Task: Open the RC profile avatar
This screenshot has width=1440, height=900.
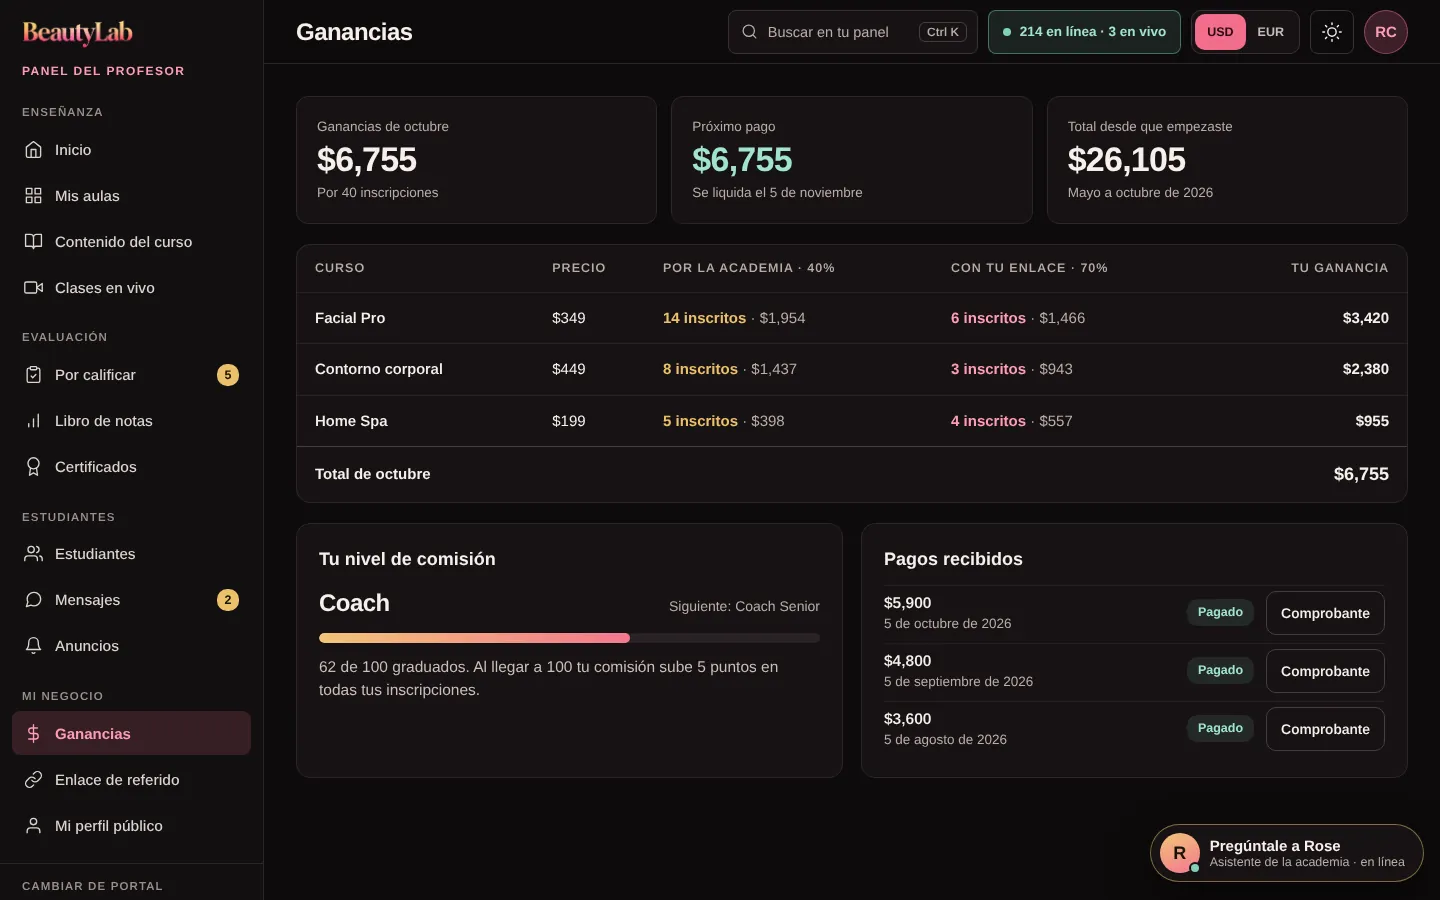Action: pyautogui.click(x=1386, y=32)
